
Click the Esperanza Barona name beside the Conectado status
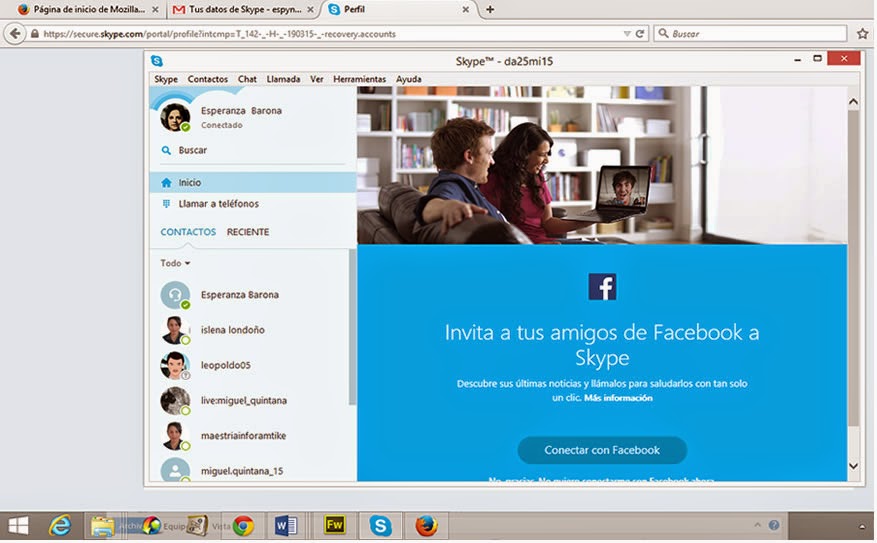coord(241,111)
